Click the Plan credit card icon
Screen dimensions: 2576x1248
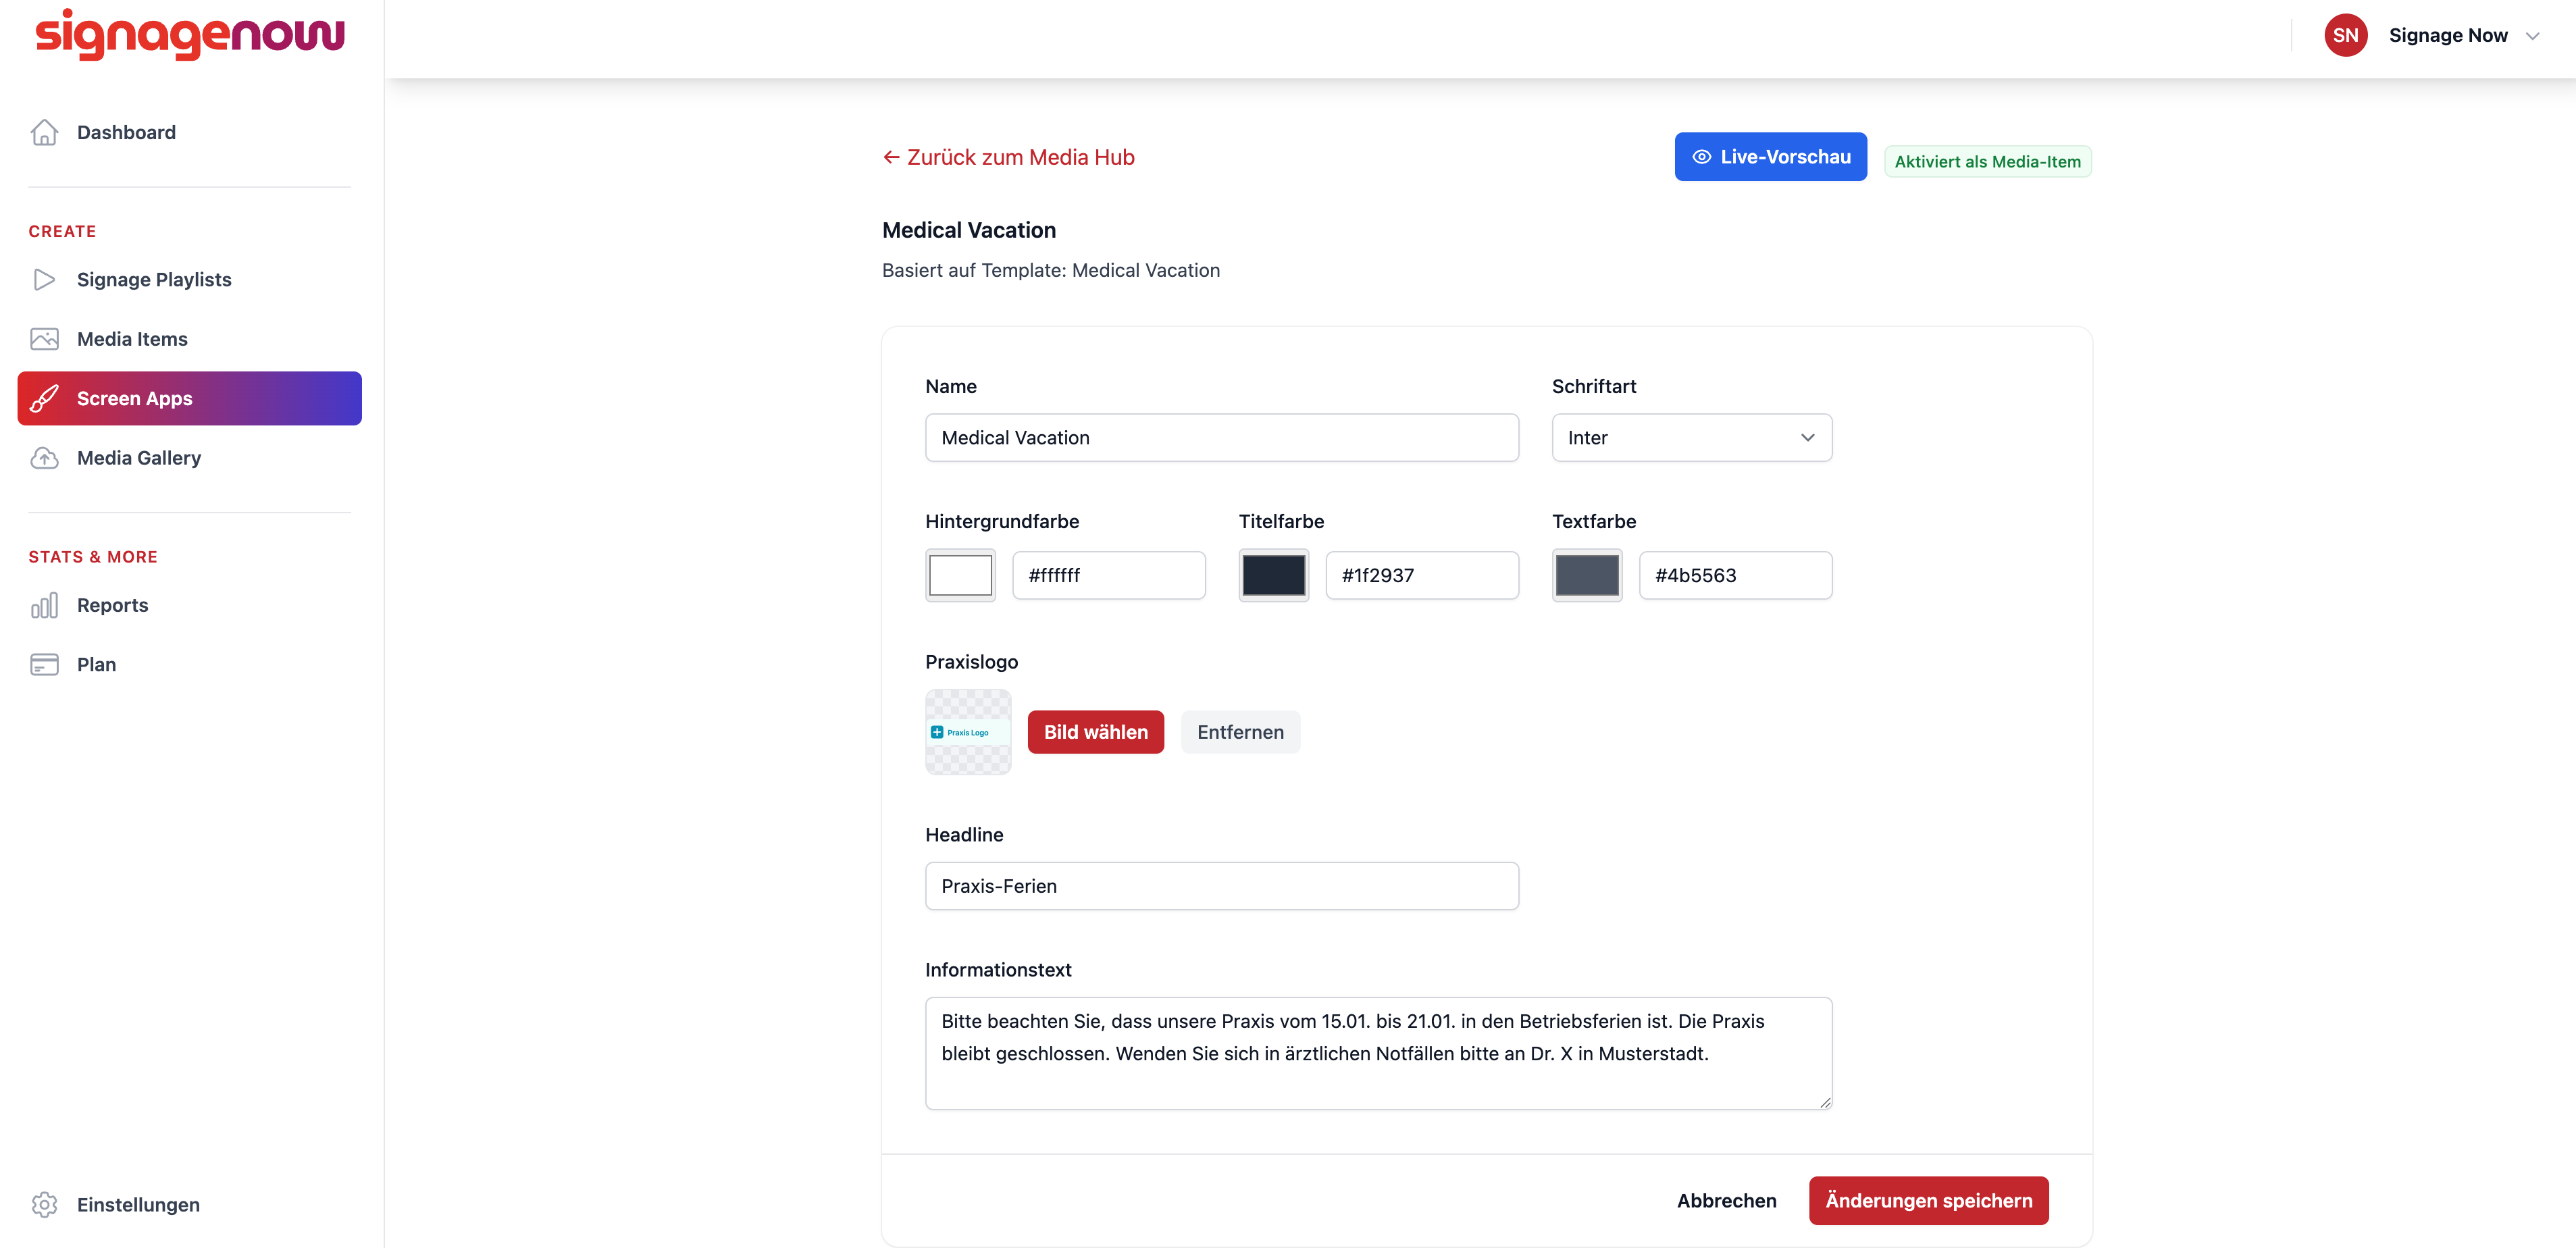pos(44,664)
